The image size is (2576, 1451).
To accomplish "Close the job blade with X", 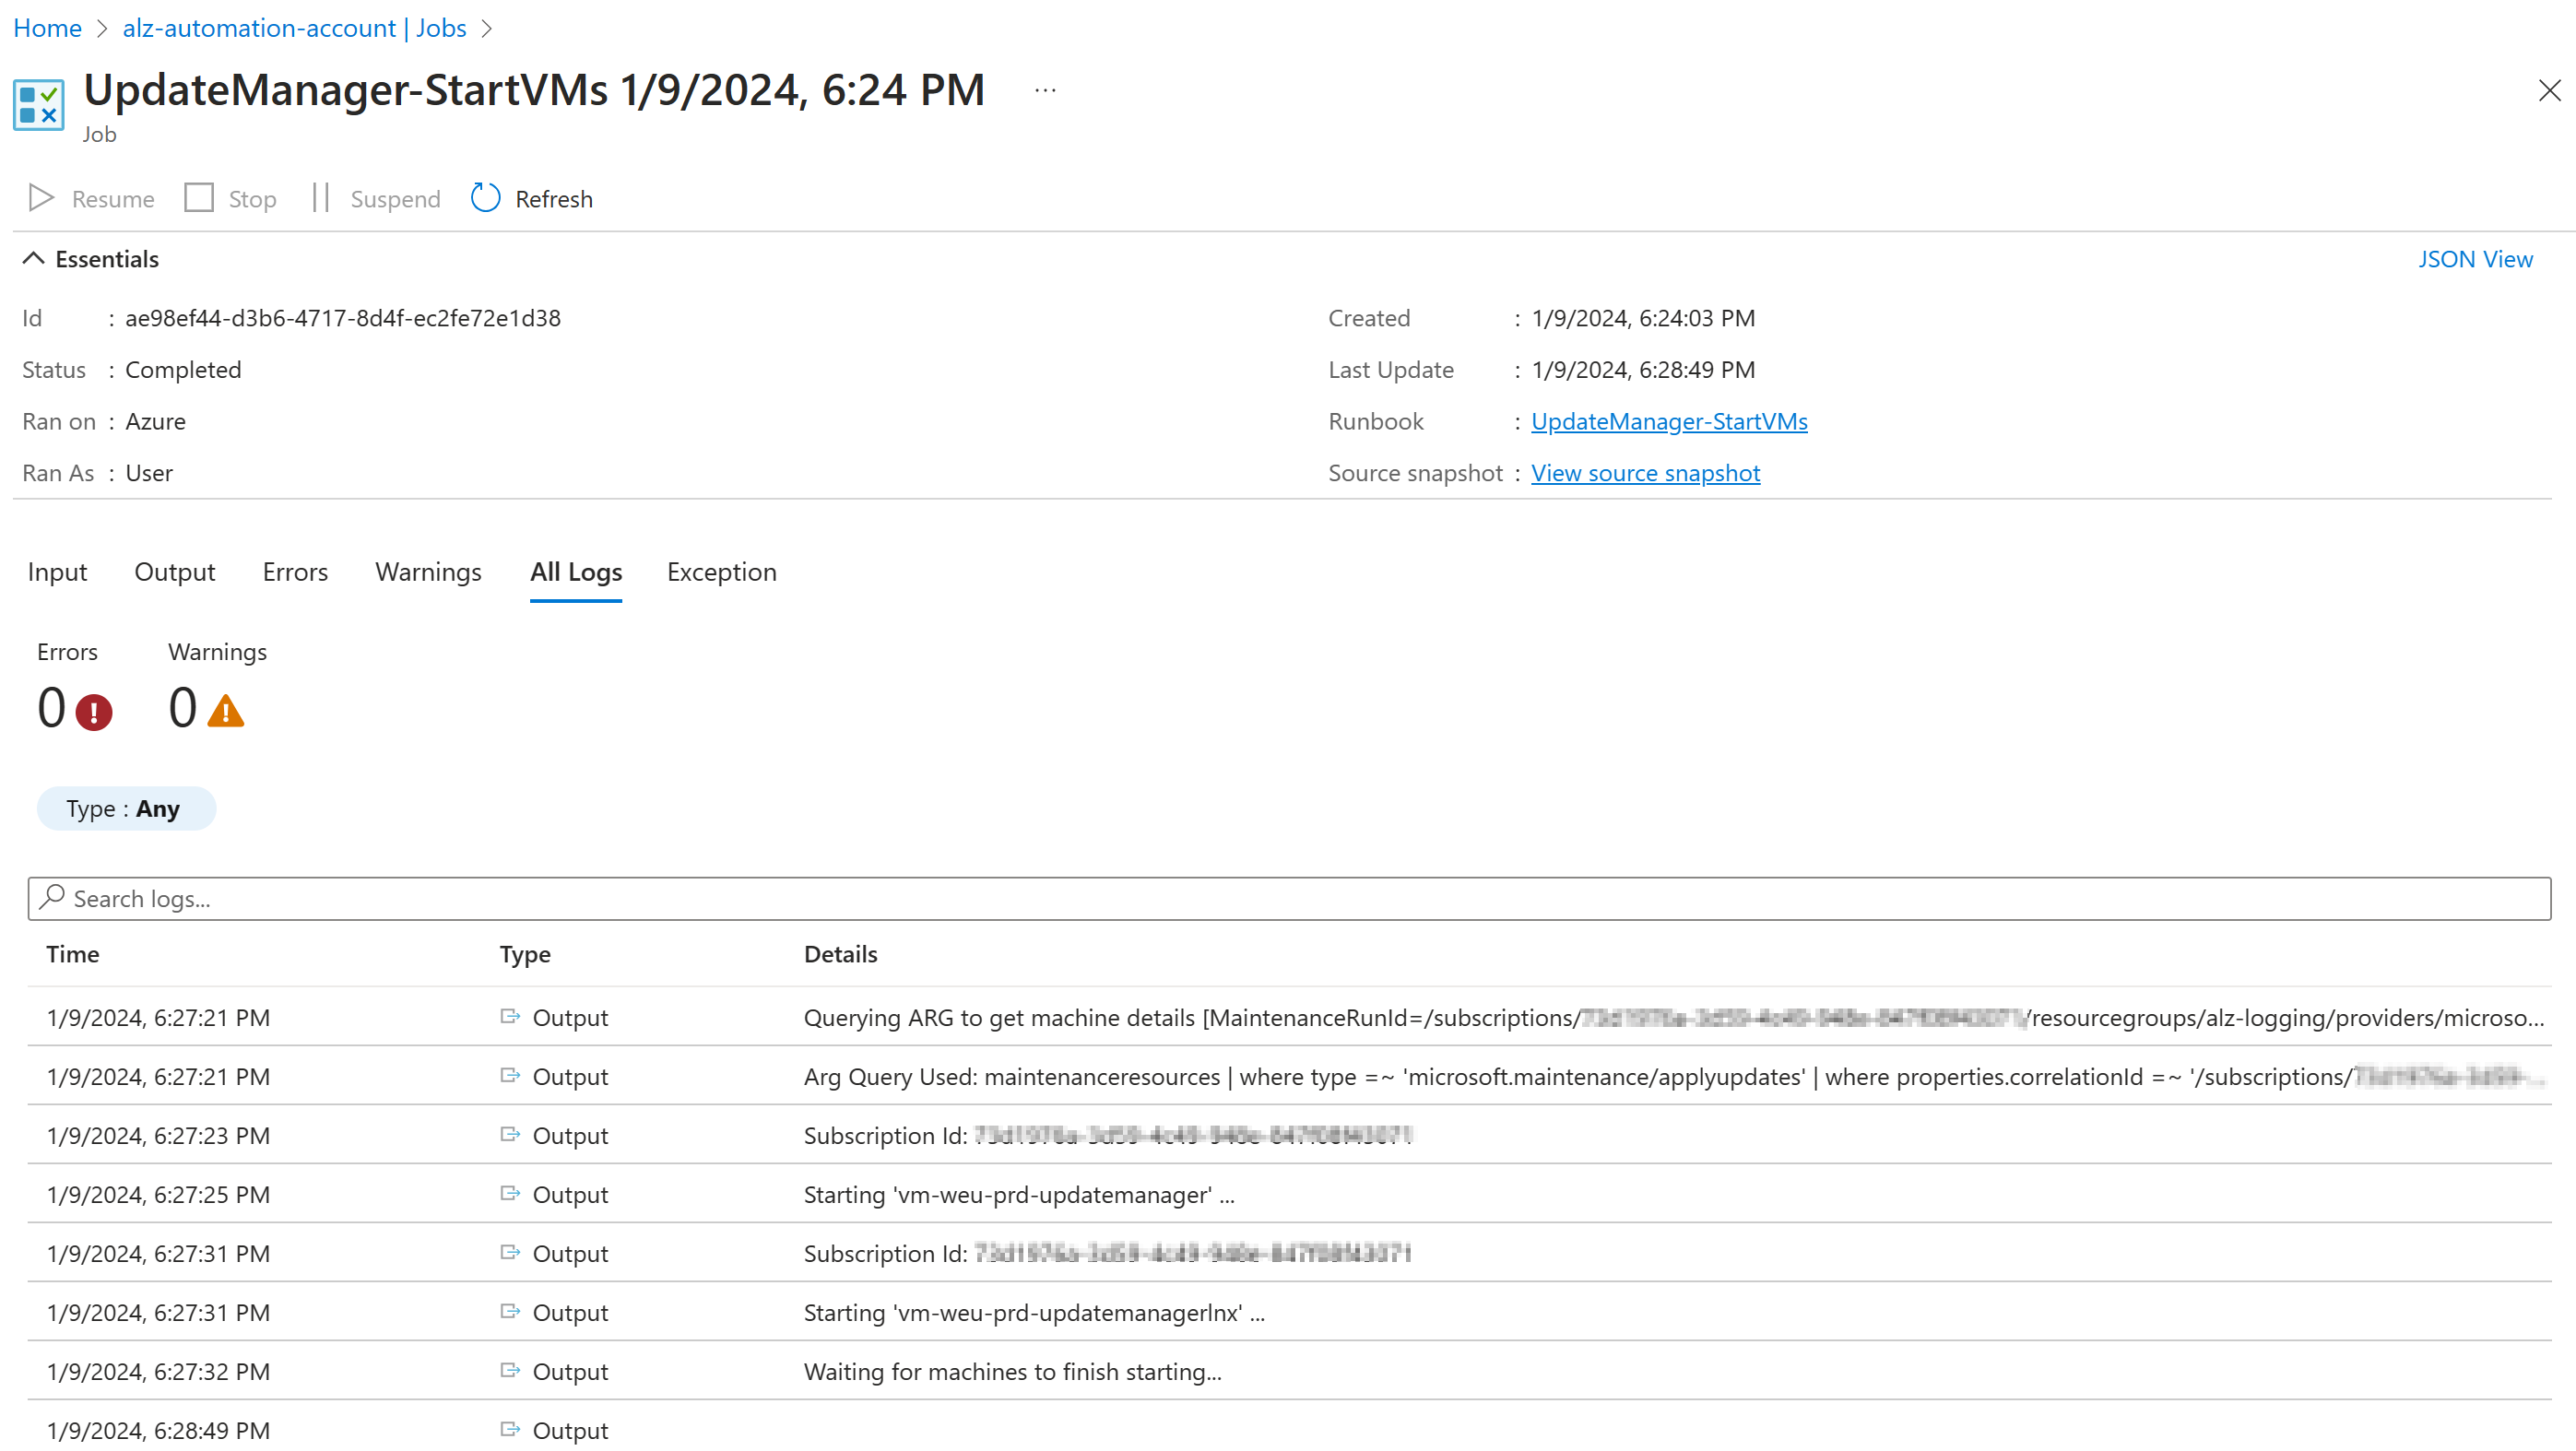I will 2549,90.
